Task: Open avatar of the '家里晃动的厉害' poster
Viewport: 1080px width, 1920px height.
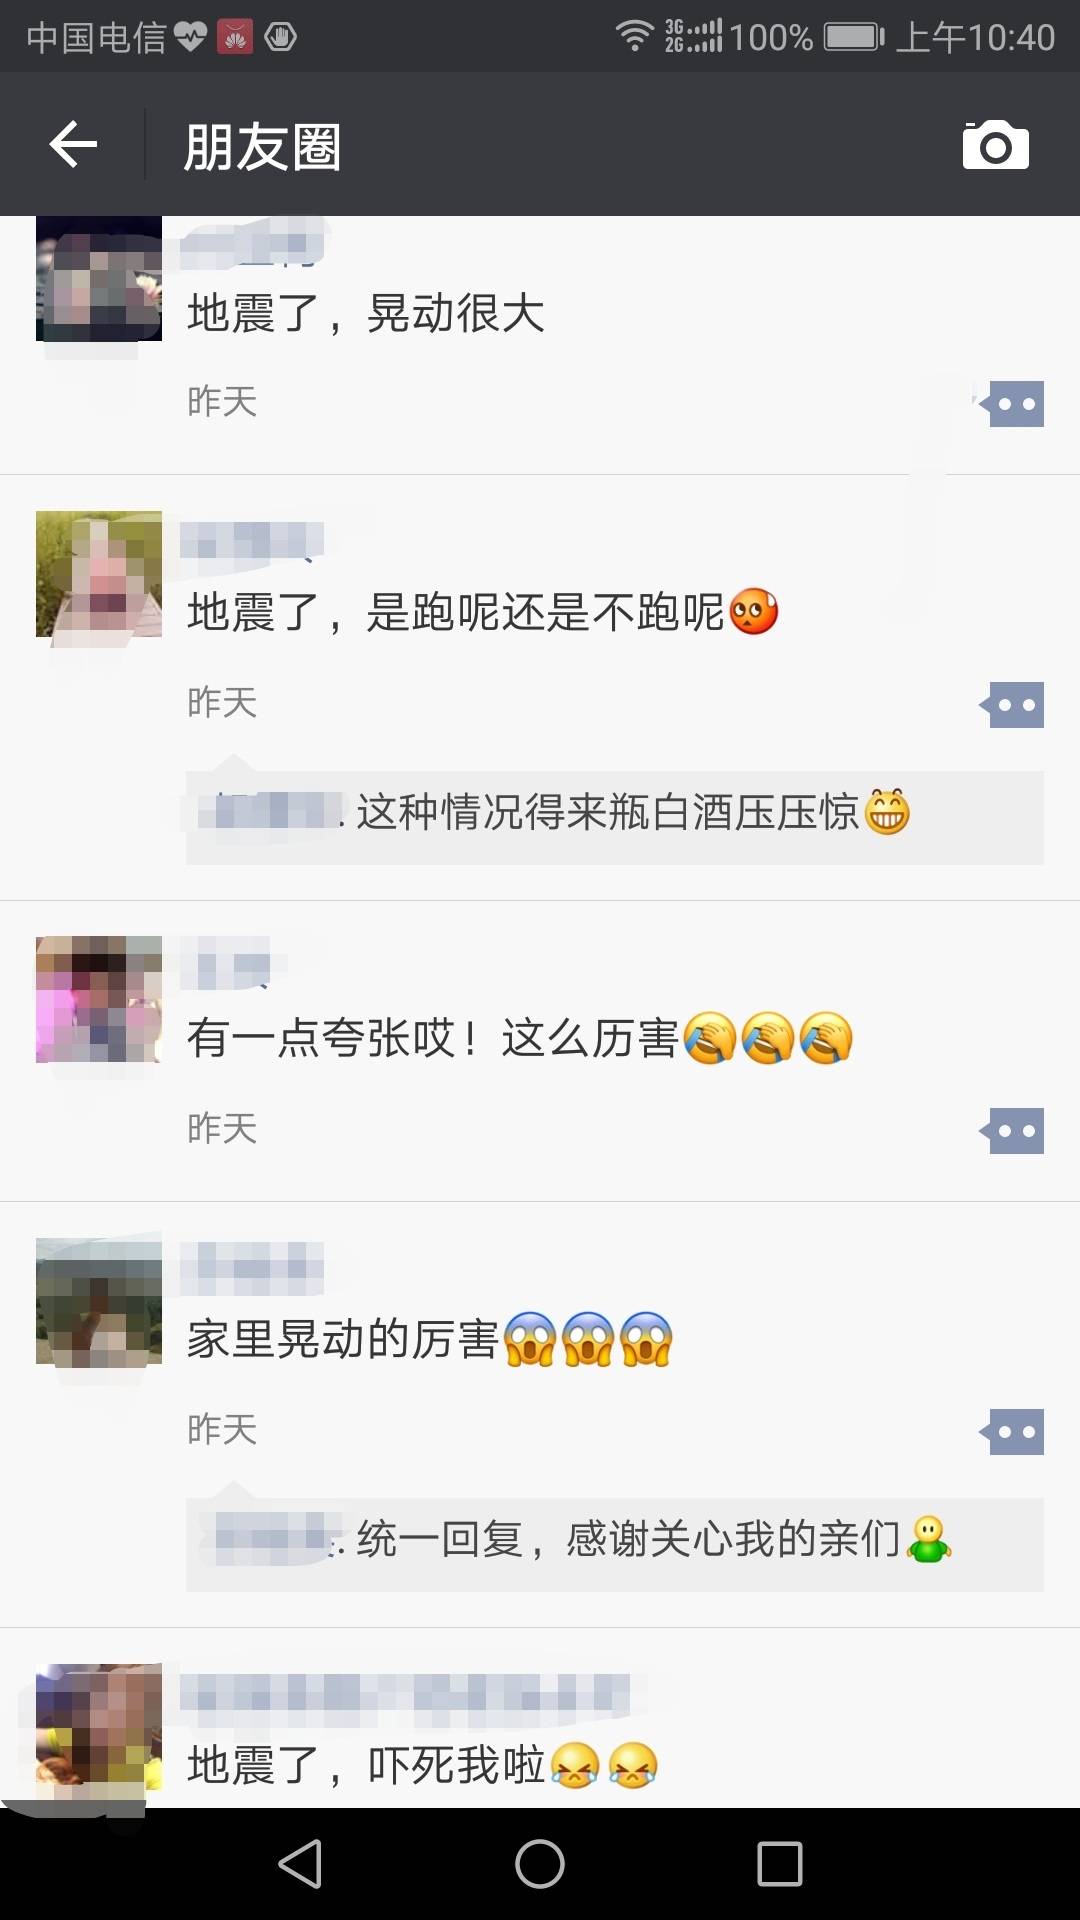Action: pyautogui.click(x=99, y=1301)
